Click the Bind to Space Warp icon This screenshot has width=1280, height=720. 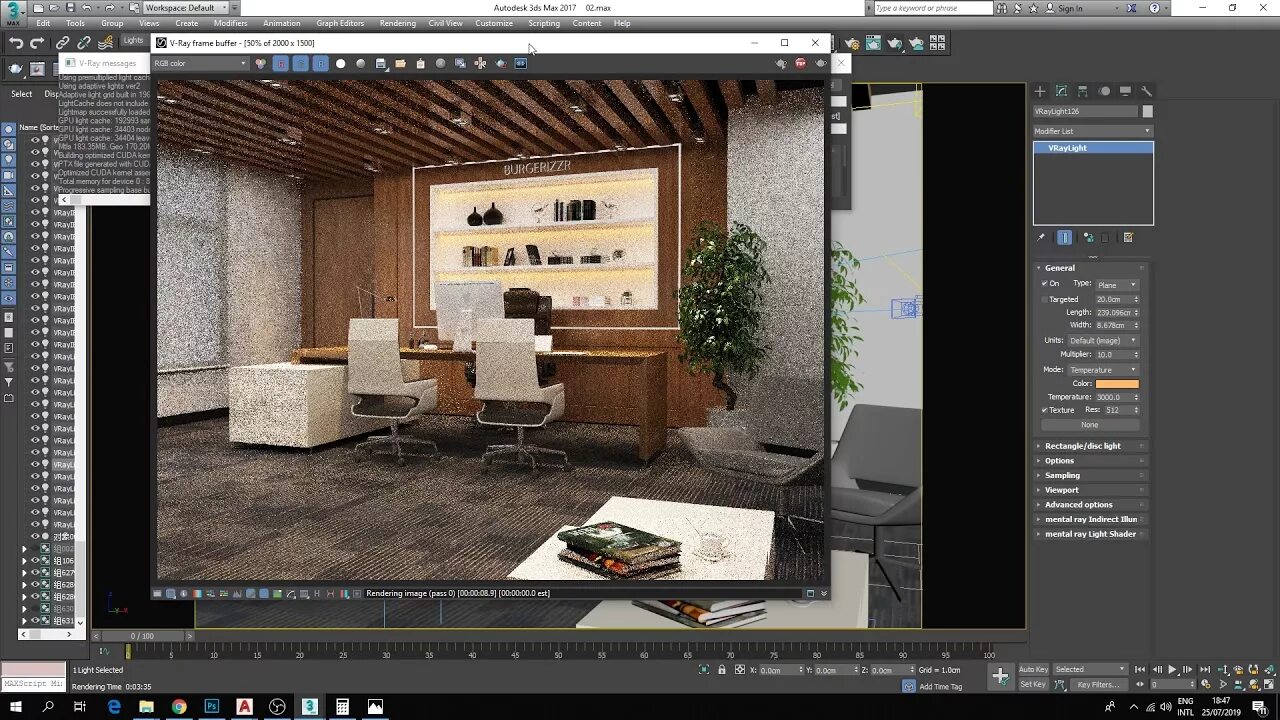tap(107, 43)
